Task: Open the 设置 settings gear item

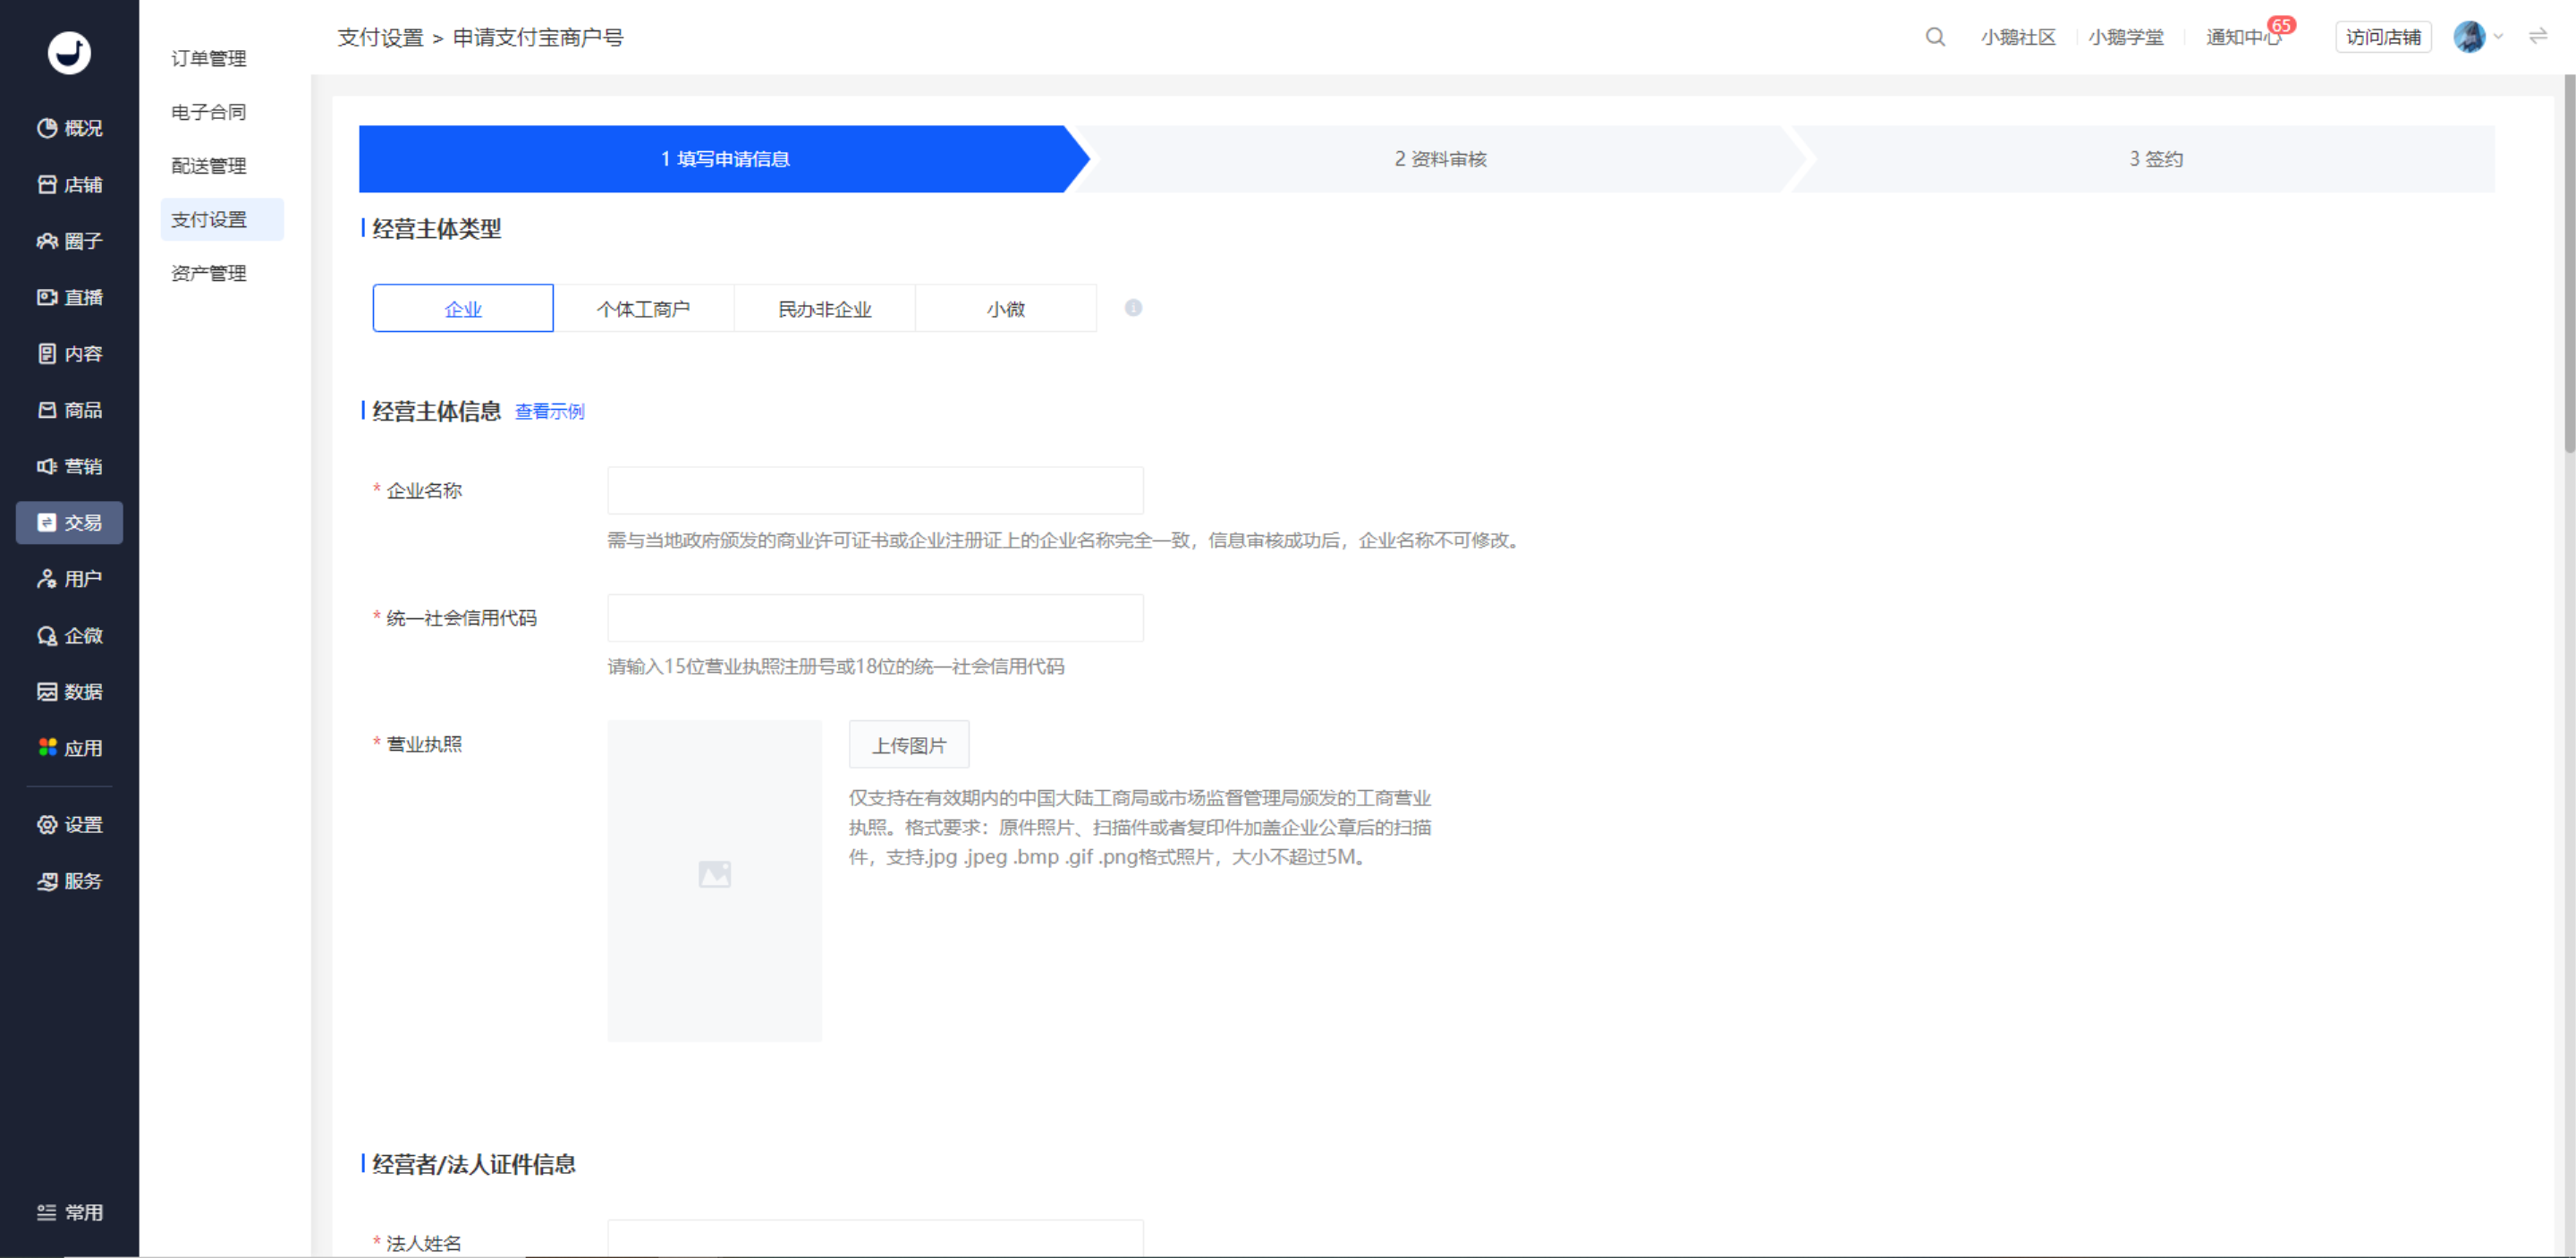Action: pos(69,825)
